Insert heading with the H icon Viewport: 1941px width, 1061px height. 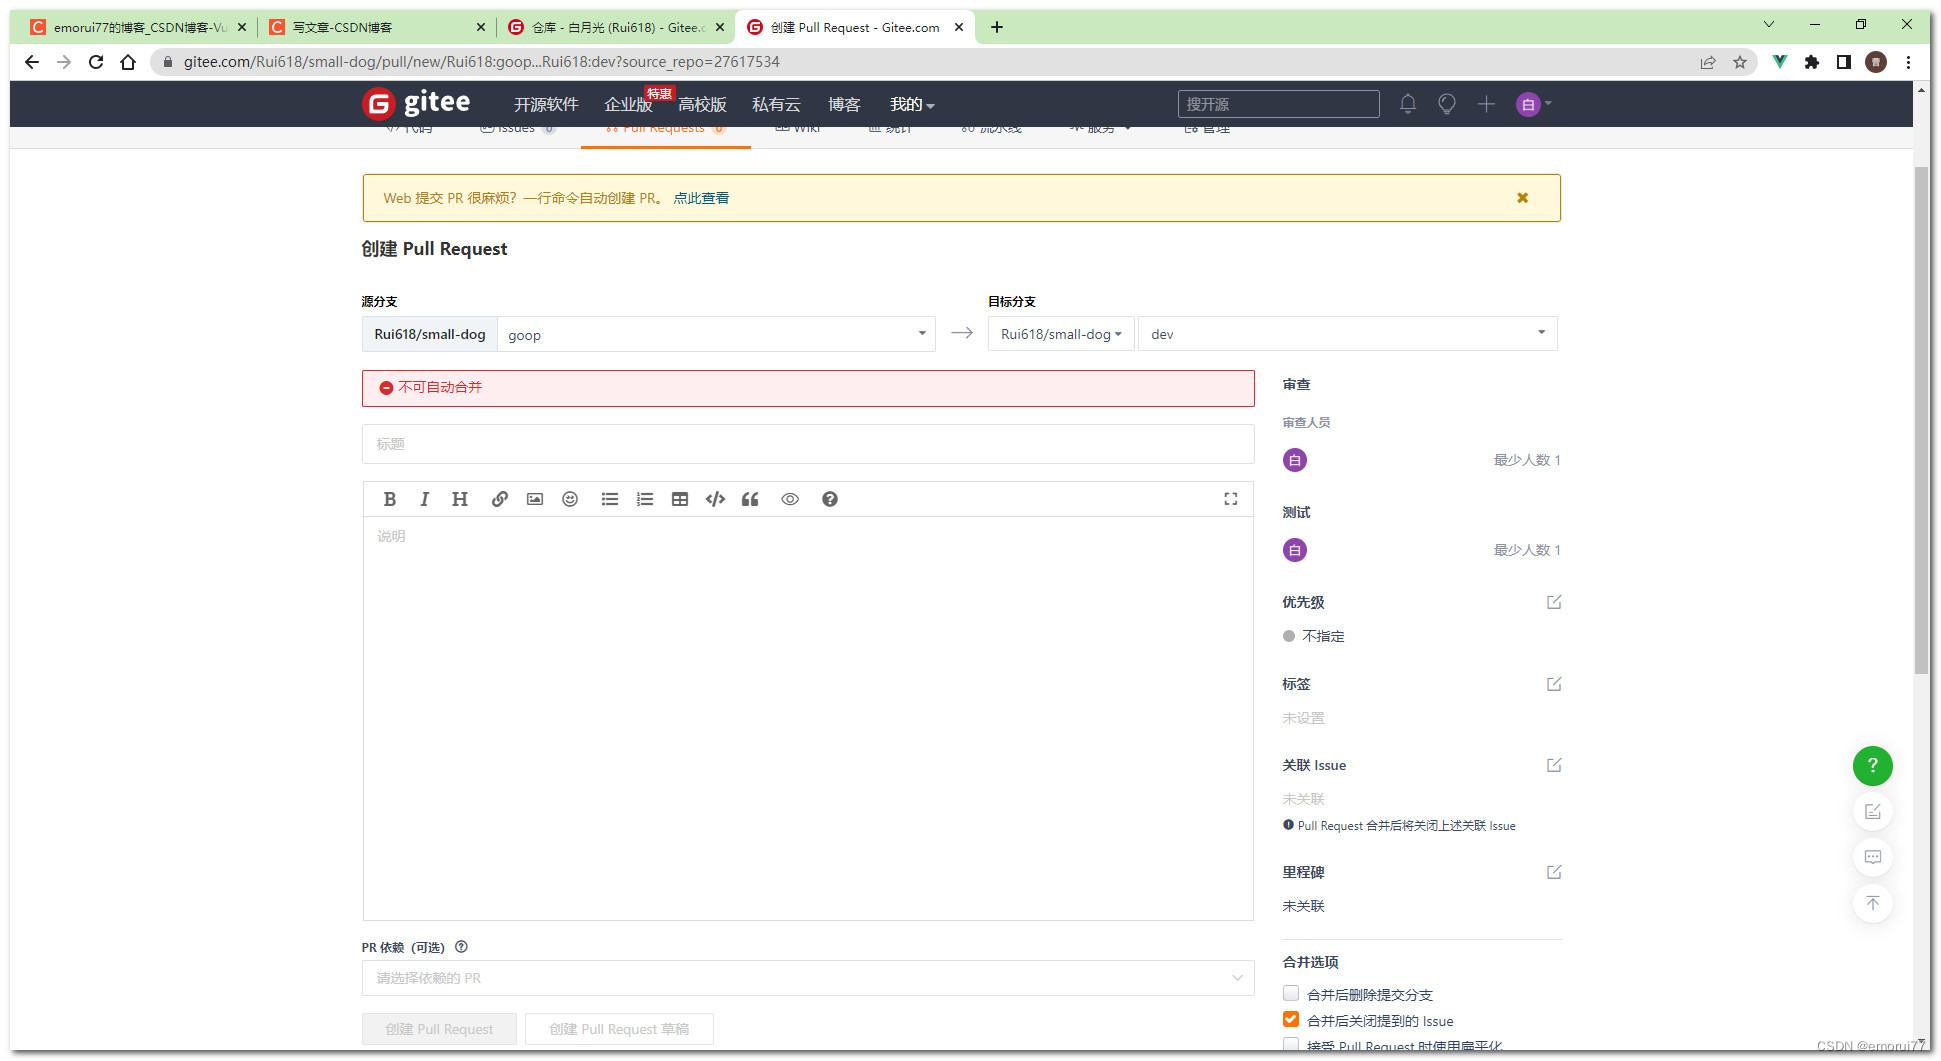click(460, 499)
